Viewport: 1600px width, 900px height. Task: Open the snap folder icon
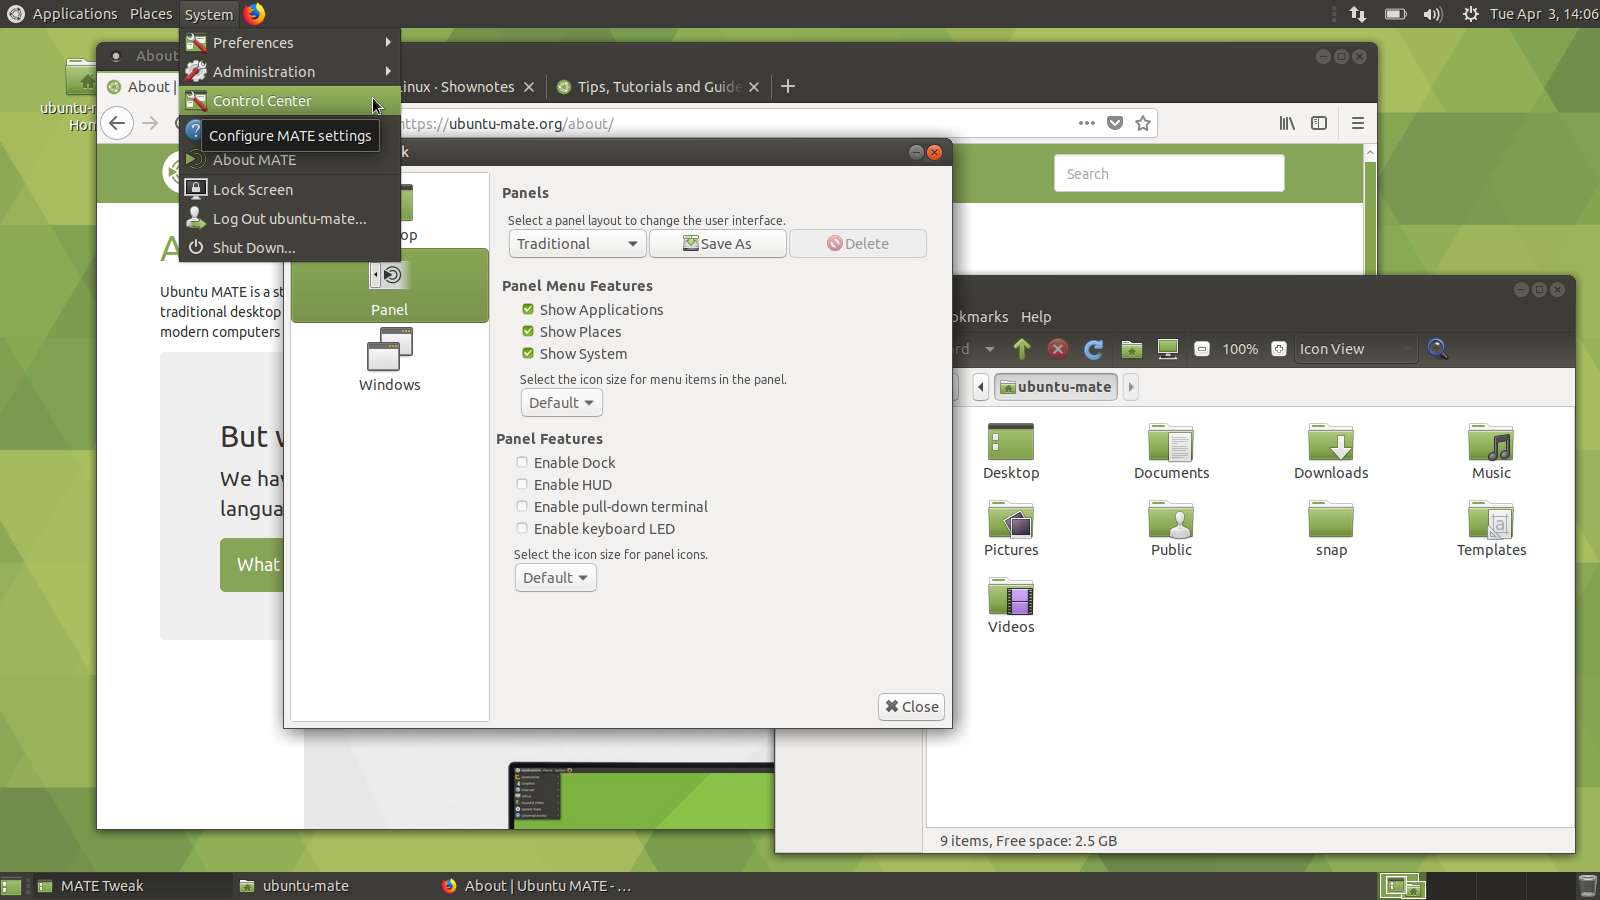pos(1331,520)
